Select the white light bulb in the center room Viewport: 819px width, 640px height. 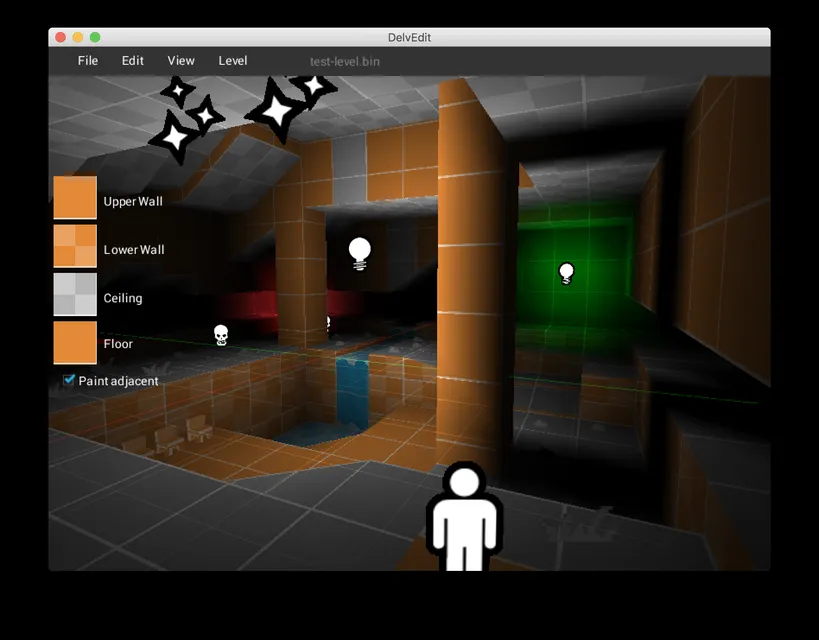click(360, 253)
